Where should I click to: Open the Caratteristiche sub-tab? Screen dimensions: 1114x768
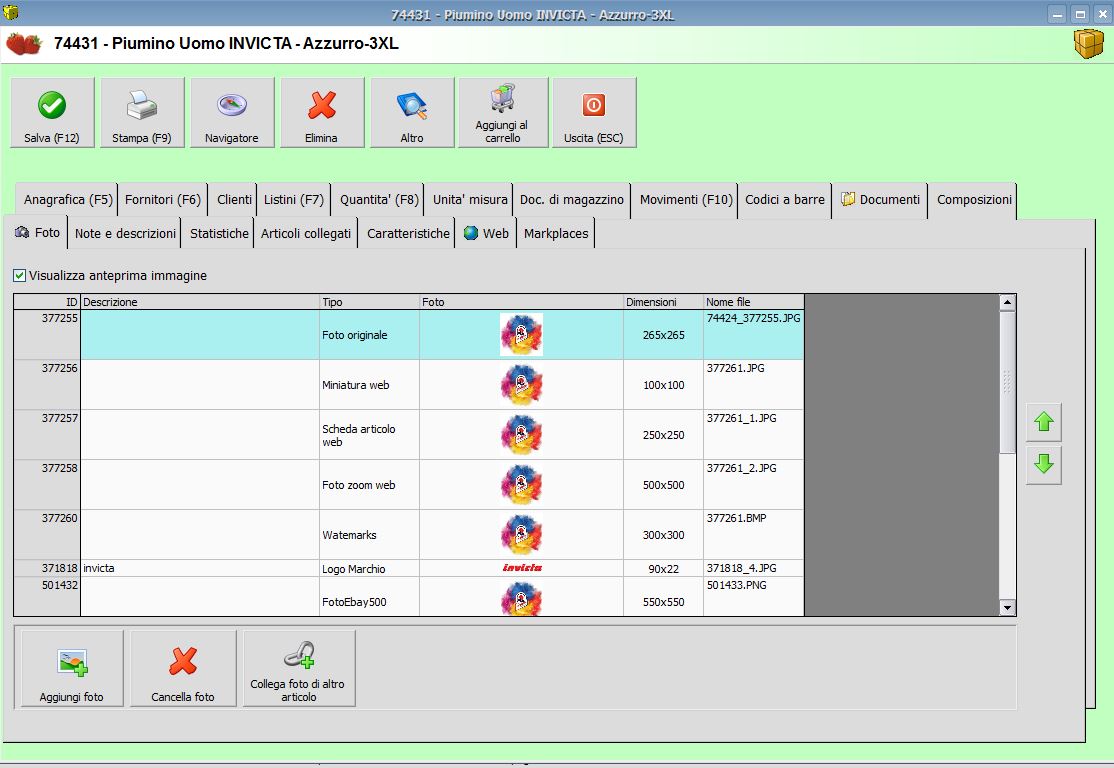[x=408, y=233]
